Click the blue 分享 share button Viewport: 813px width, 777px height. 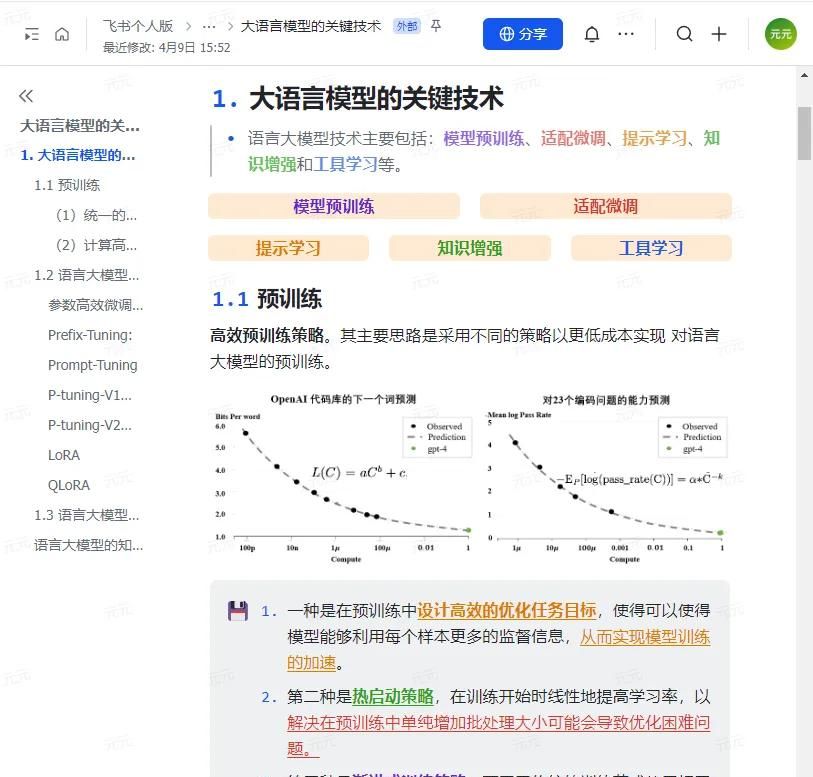coord(522,33)
